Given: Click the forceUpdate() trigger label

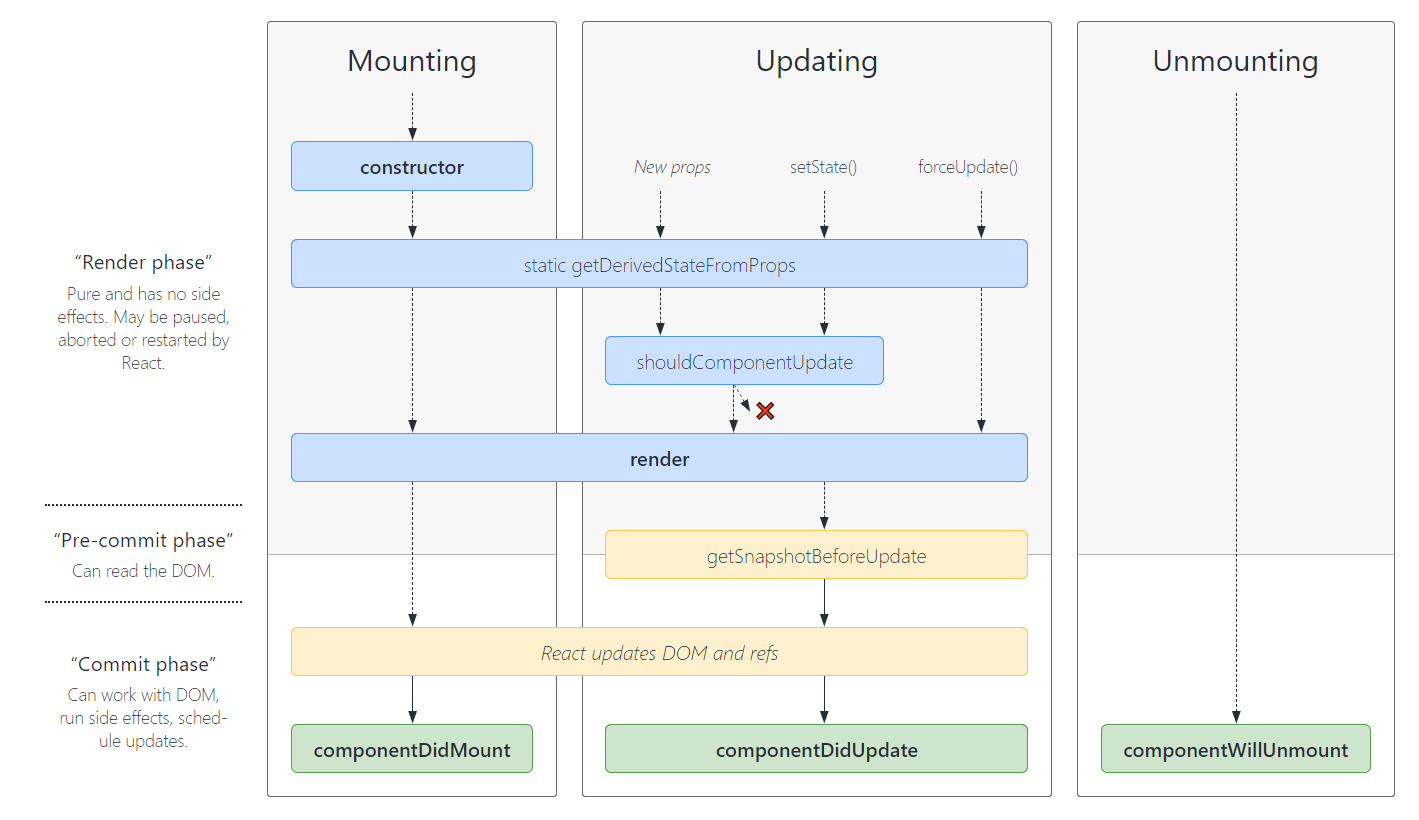Looking at the screenshot, I should click(968, 167).
